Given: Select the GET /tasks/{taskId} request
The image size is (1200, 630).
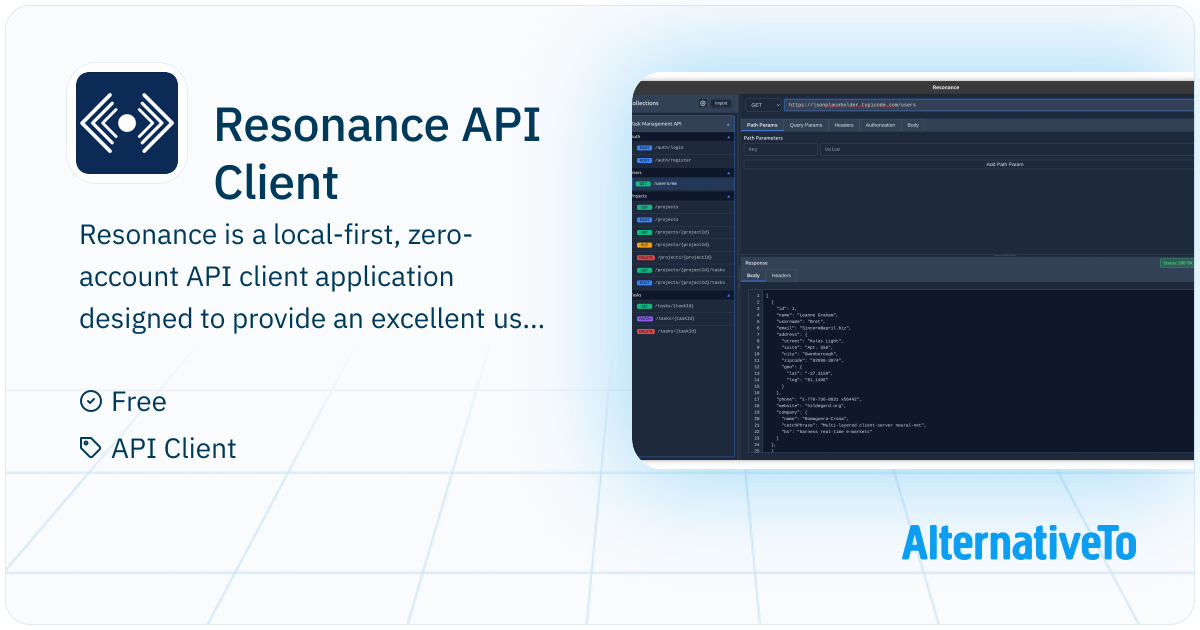Looking at the screenshot, I should (683, 306).
